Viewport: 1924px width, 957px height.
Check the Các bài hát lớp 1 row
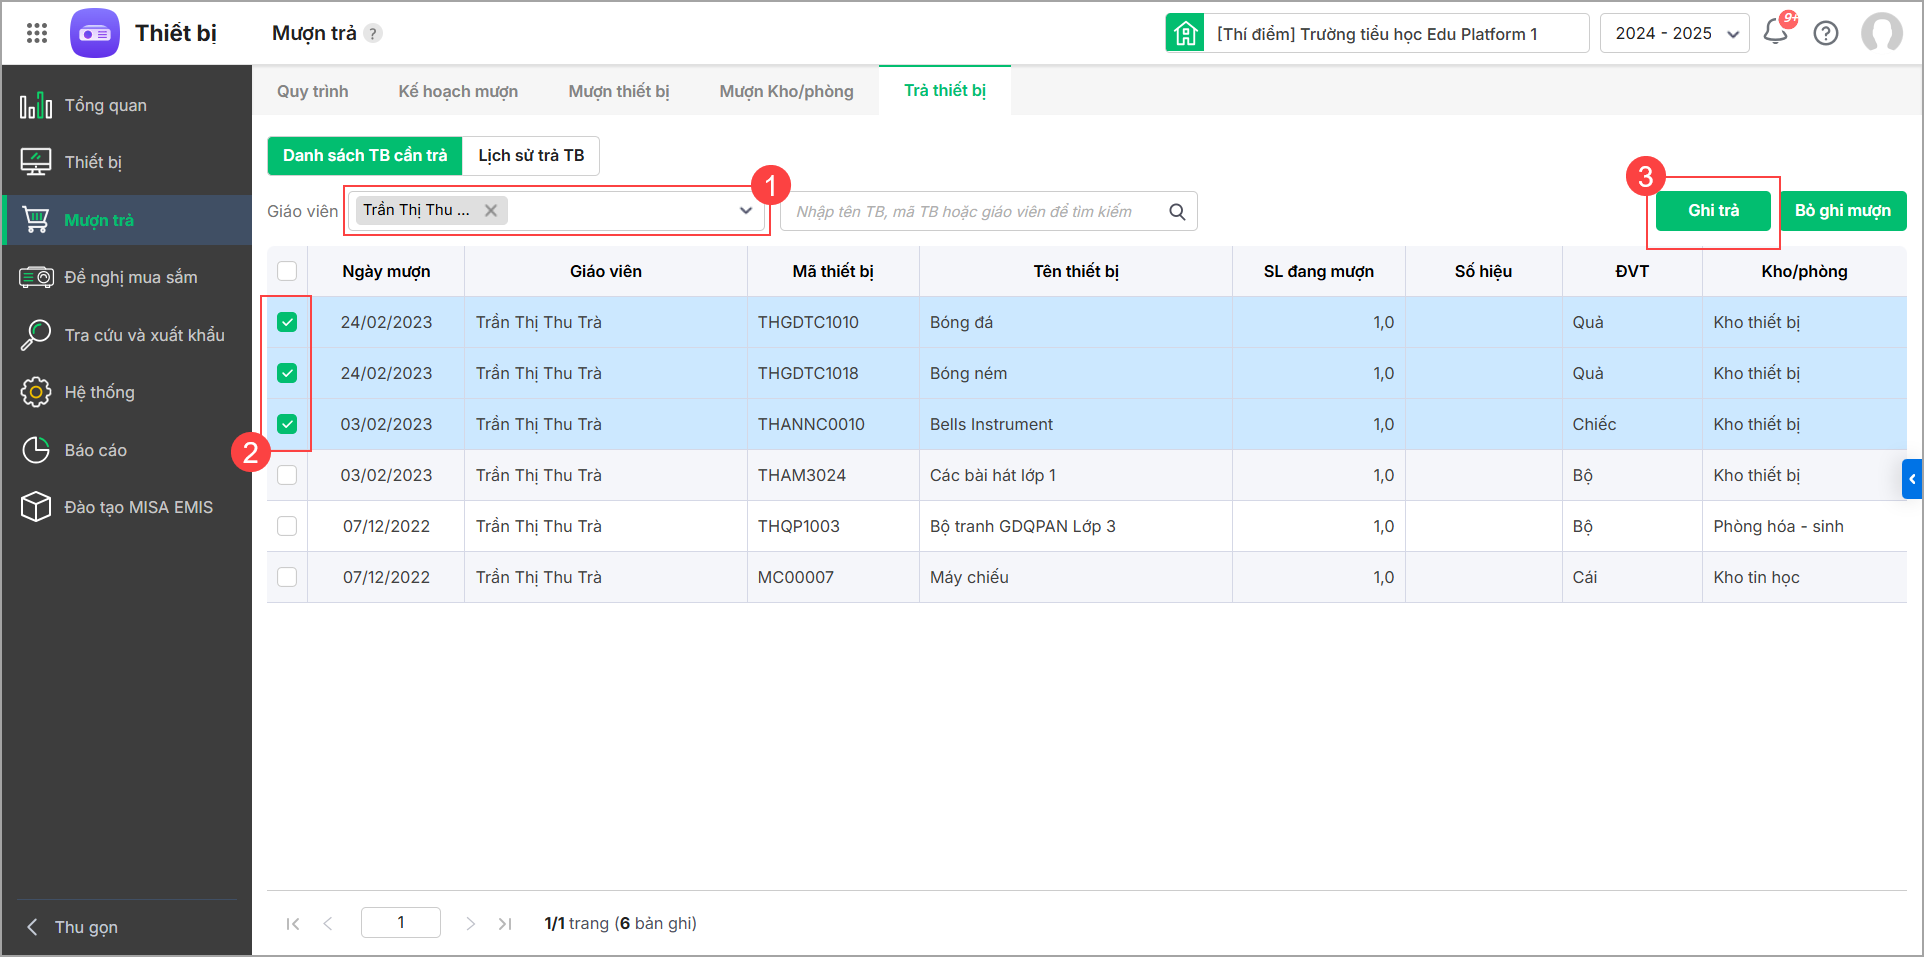click(287, 475)
